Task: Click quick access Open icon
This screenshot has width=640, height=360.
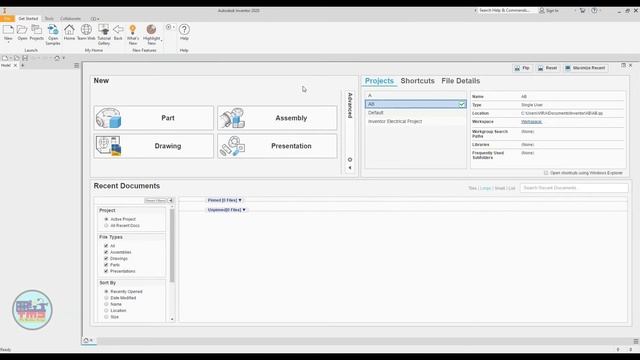Action: click(17, 58)
